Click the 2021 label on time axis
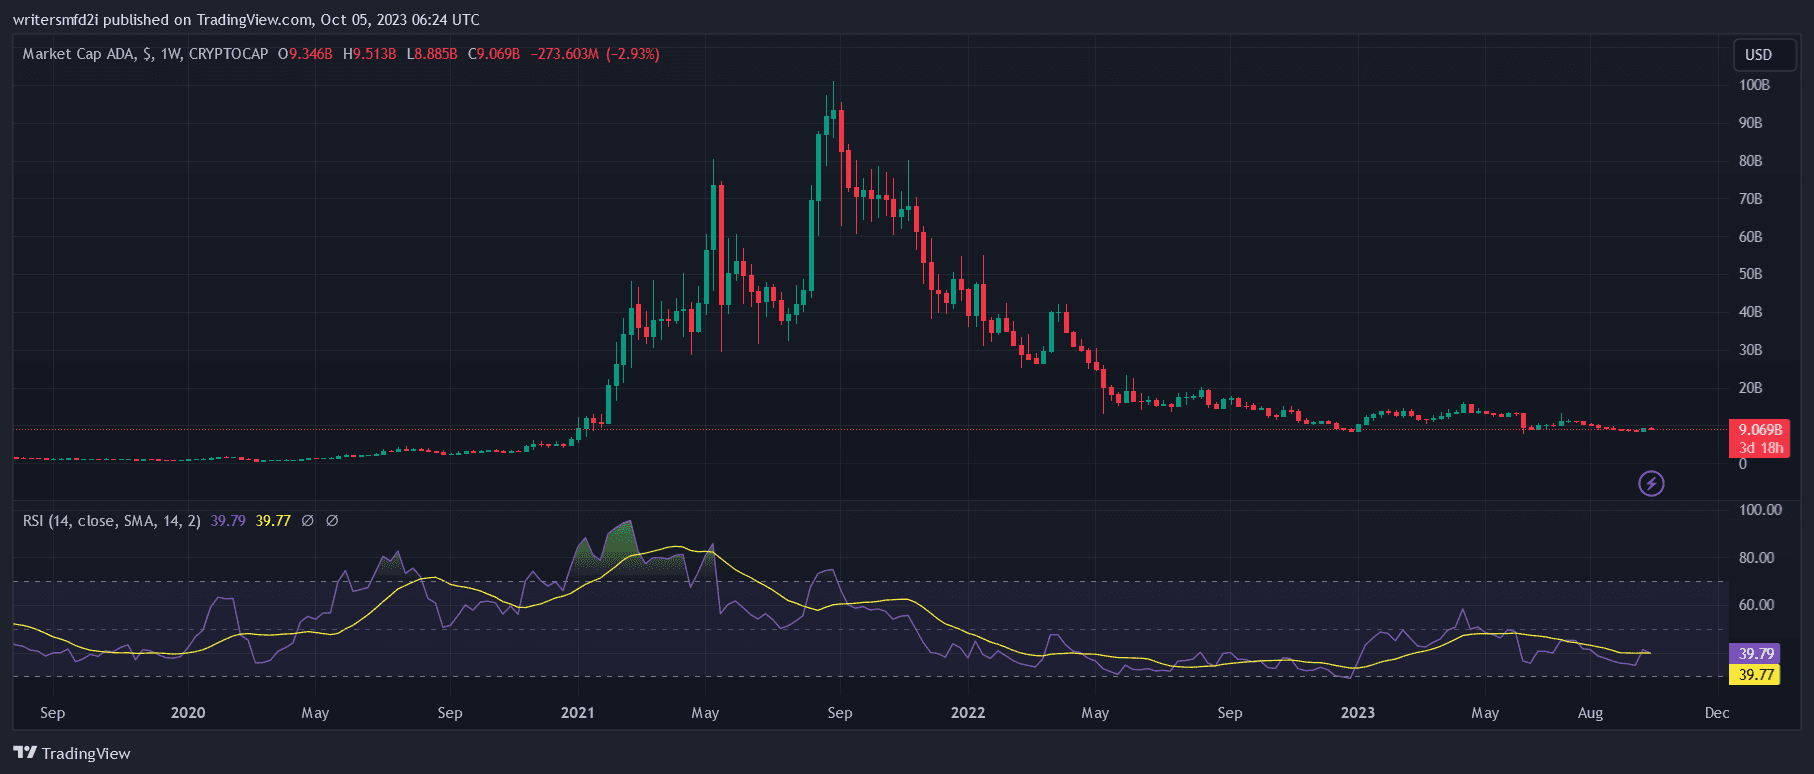 [577, 713]
